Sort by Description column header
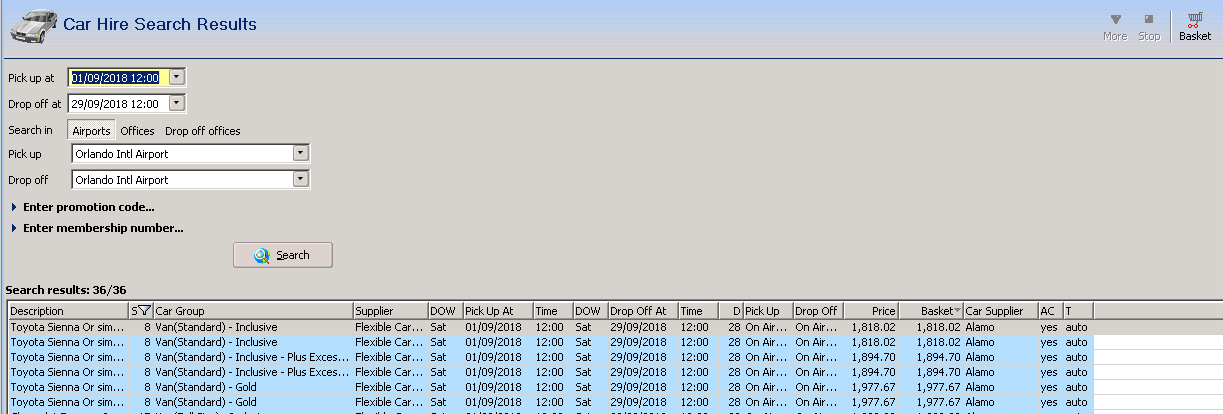The height and width of the screenshot is (414, 1223). pos(68,311)
